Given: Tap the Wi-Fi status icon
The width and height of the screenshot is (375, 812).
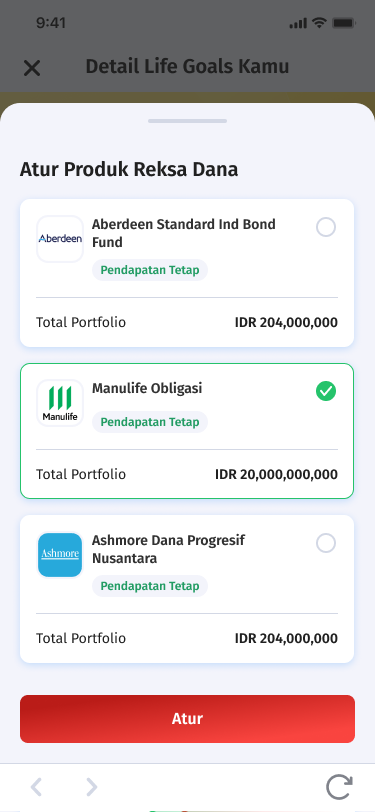Looking at the screenshot, I should click(x=320, y=23).
